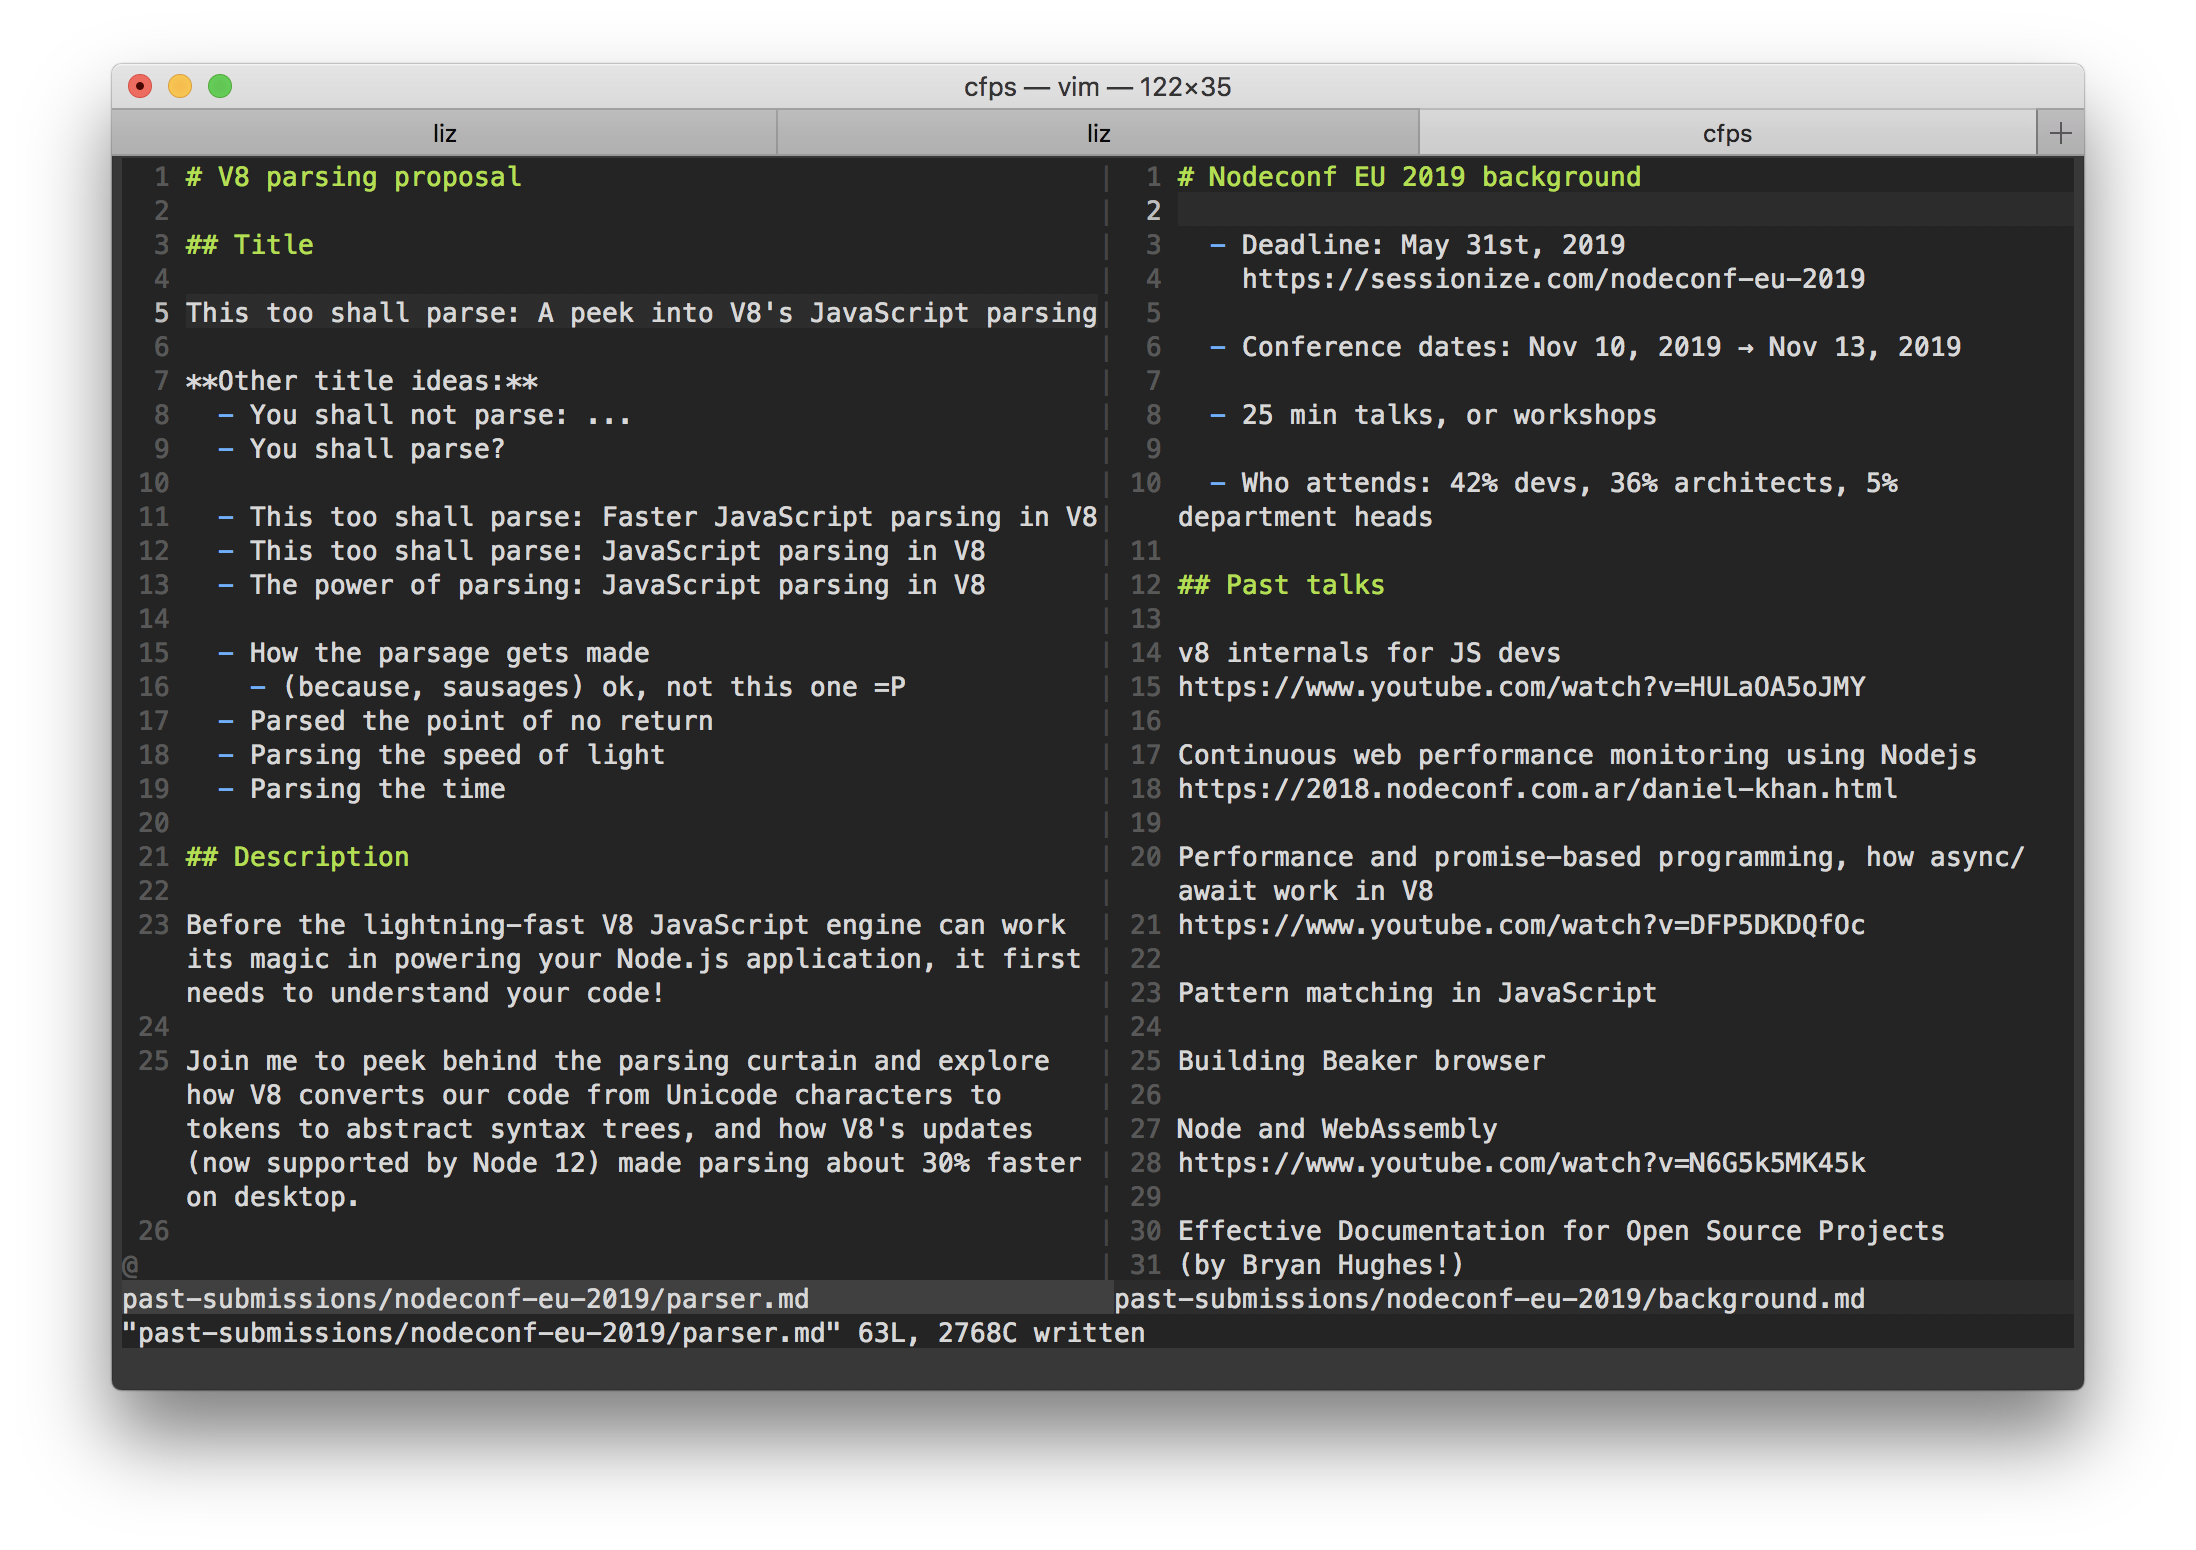Viewport: 2196px width, 1550px height.
Task: Click the YouTube link ending N6G5k5MK45k
Action: pyautogui.click(x=1520, y=1163)
